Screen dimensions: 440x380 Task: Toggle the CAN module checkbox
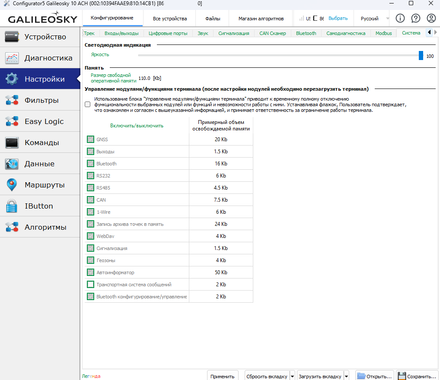click(x=90, y=200)
